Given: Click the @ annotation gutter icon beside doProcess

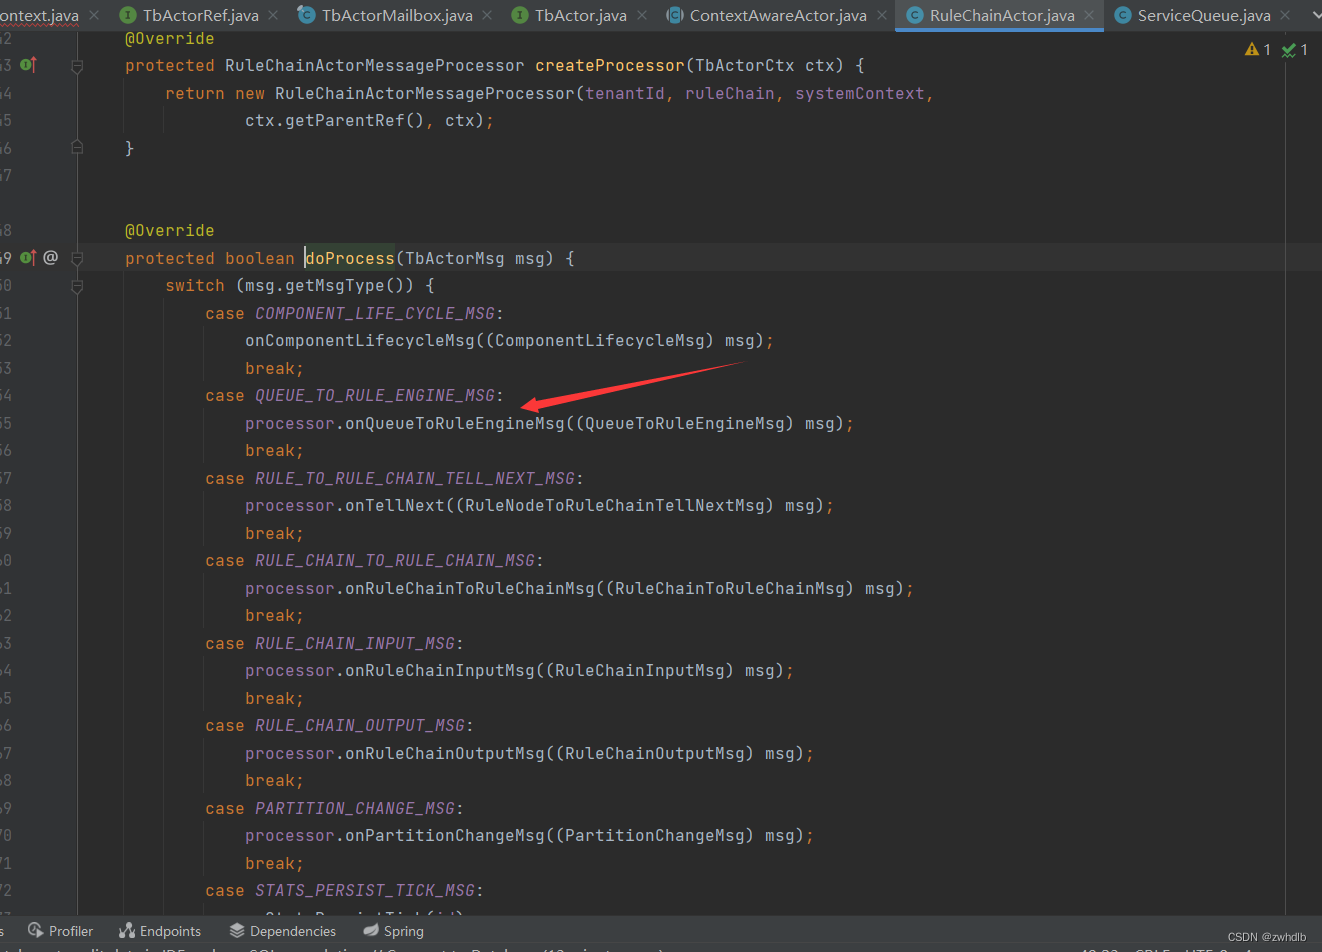Looking at the screenshot, I should [x=50, y=258].
